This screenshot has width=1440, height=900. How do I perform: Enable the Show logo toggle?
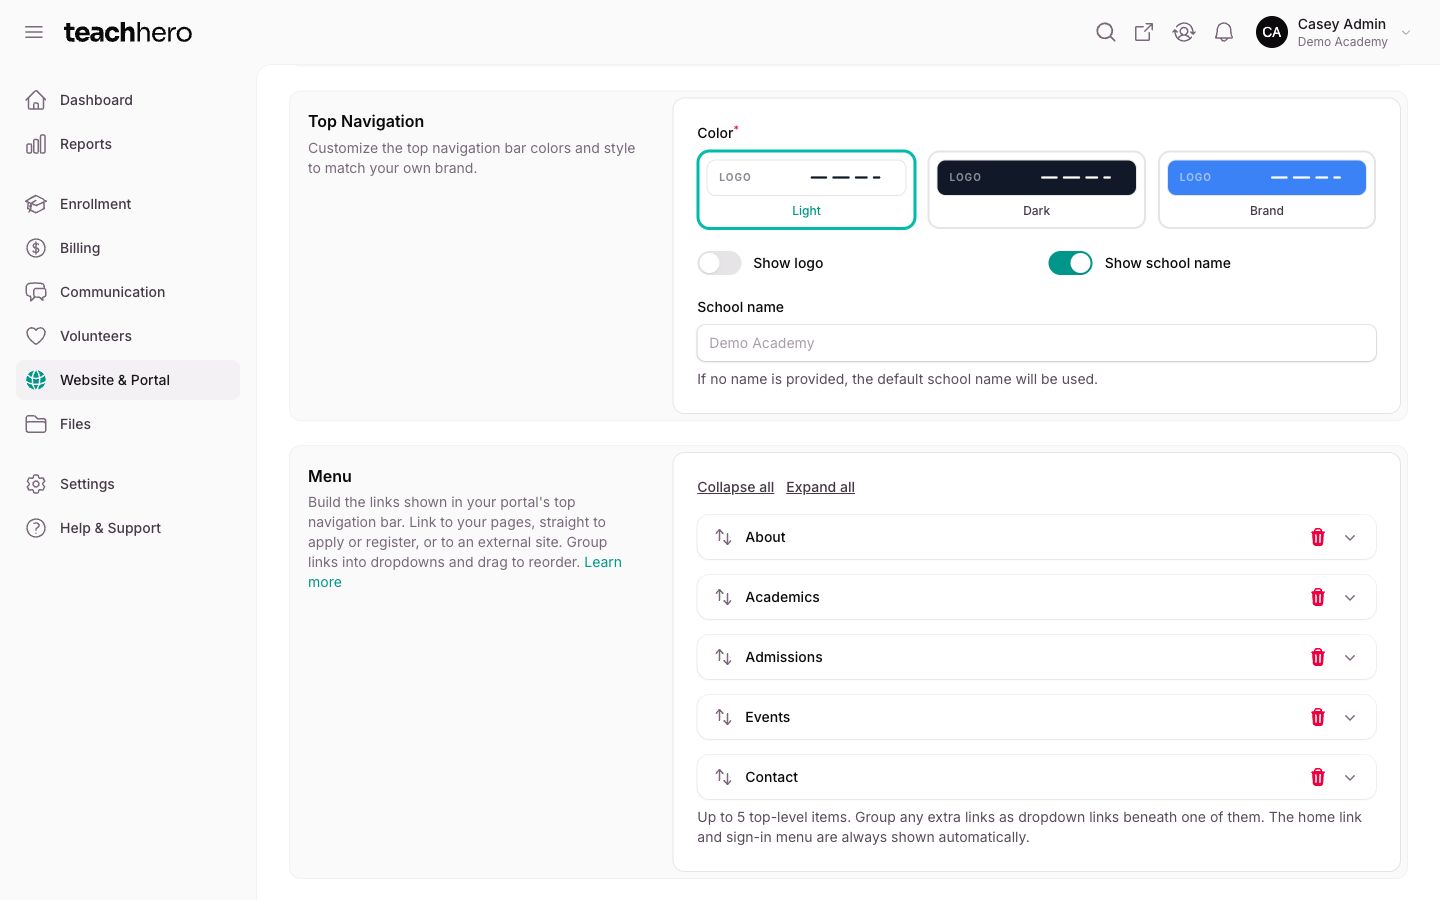point(719,263)
